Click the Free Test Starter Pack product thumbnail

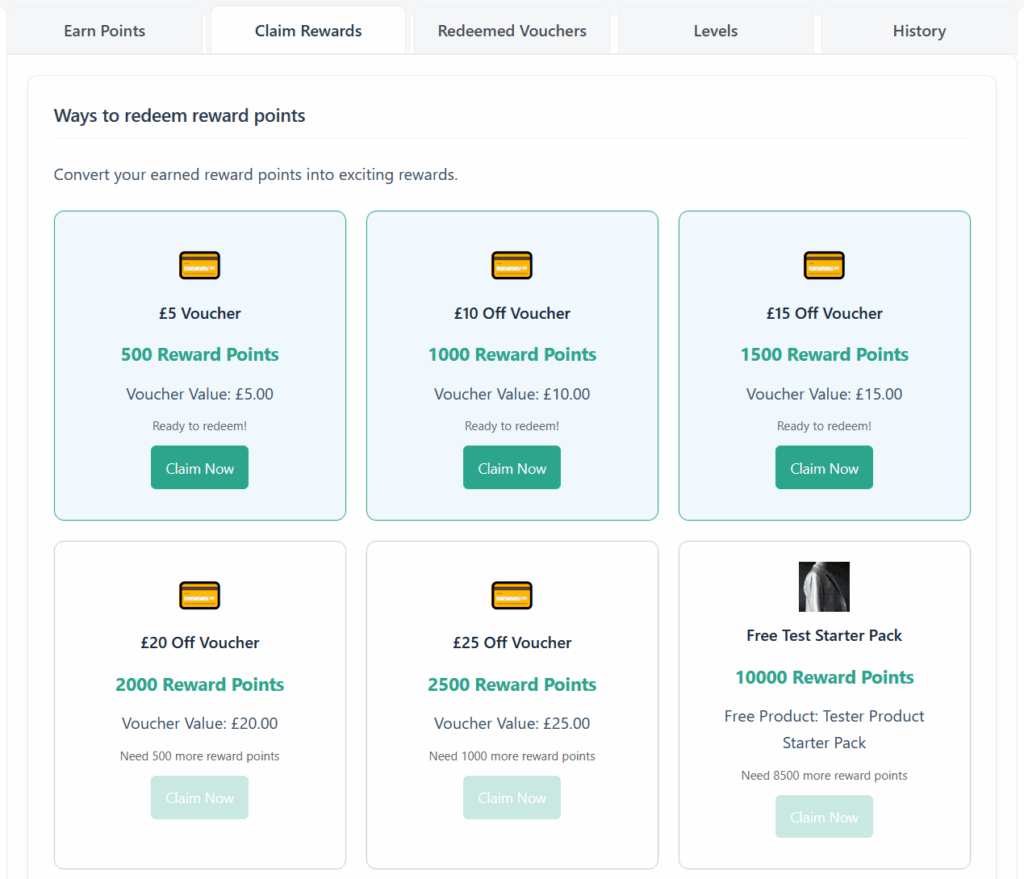click(x=823, y=586)
